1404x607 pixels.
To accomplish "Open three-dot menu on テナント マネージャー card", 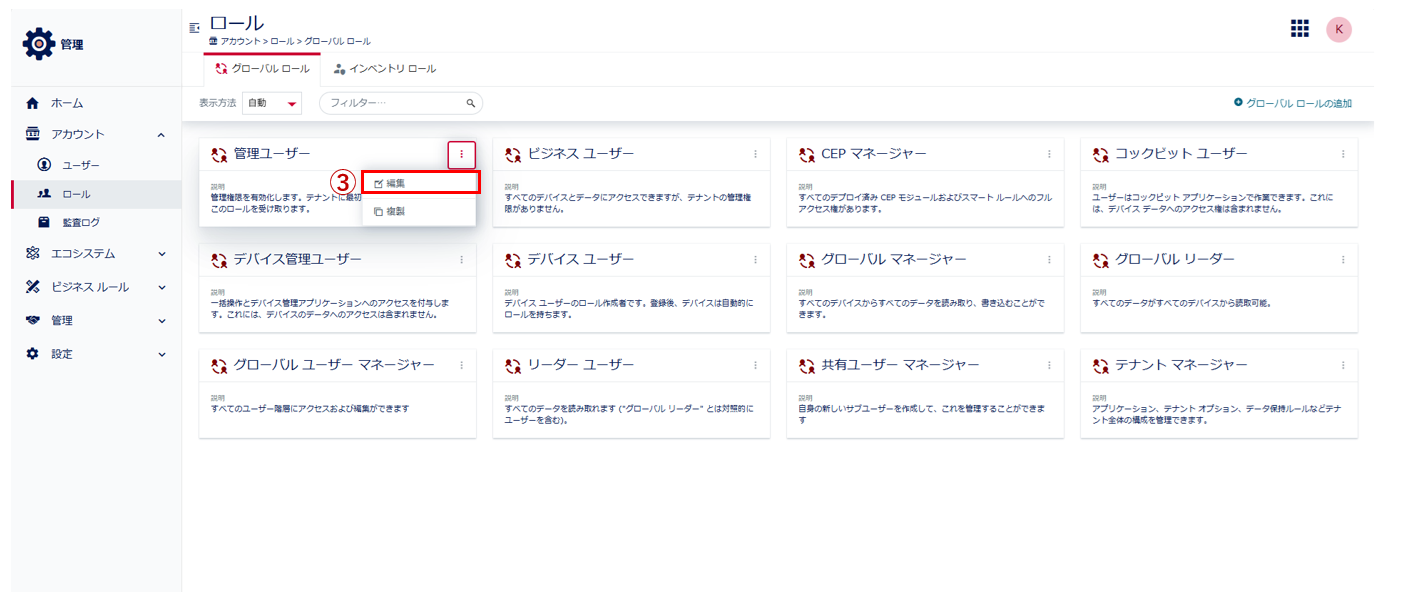I will pos(1343,365).
